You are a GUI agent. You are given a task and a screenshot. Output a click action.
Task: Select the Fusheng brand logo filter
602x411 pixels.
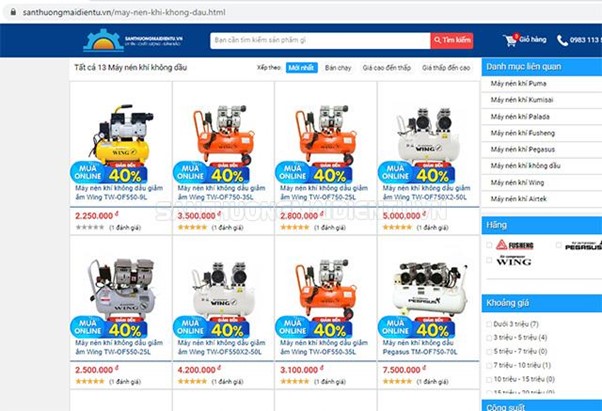[514, 245]
